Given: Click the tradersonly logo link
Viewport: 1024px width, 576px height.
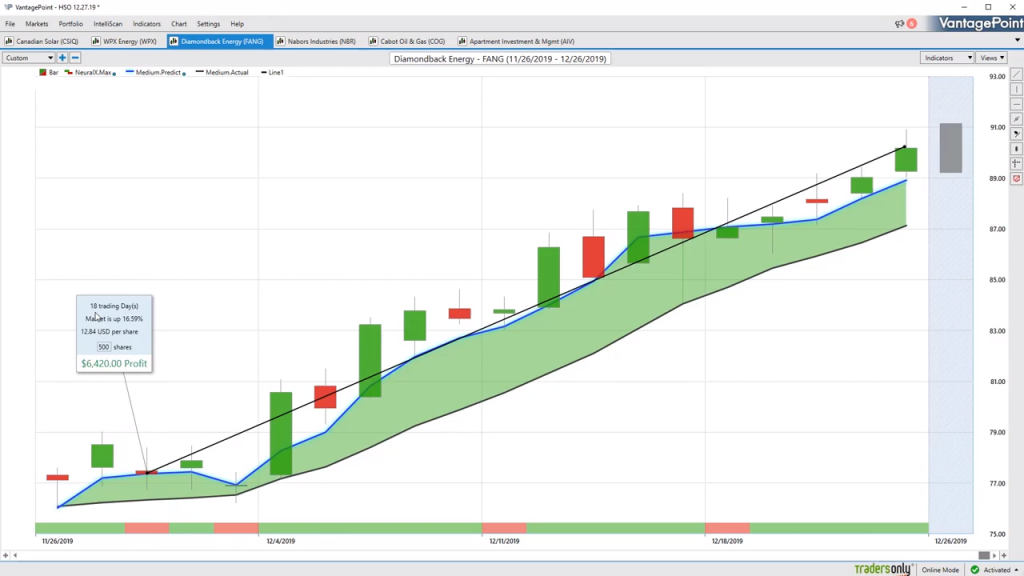Looking at the screenshot, I should click(x=882, y=569).
